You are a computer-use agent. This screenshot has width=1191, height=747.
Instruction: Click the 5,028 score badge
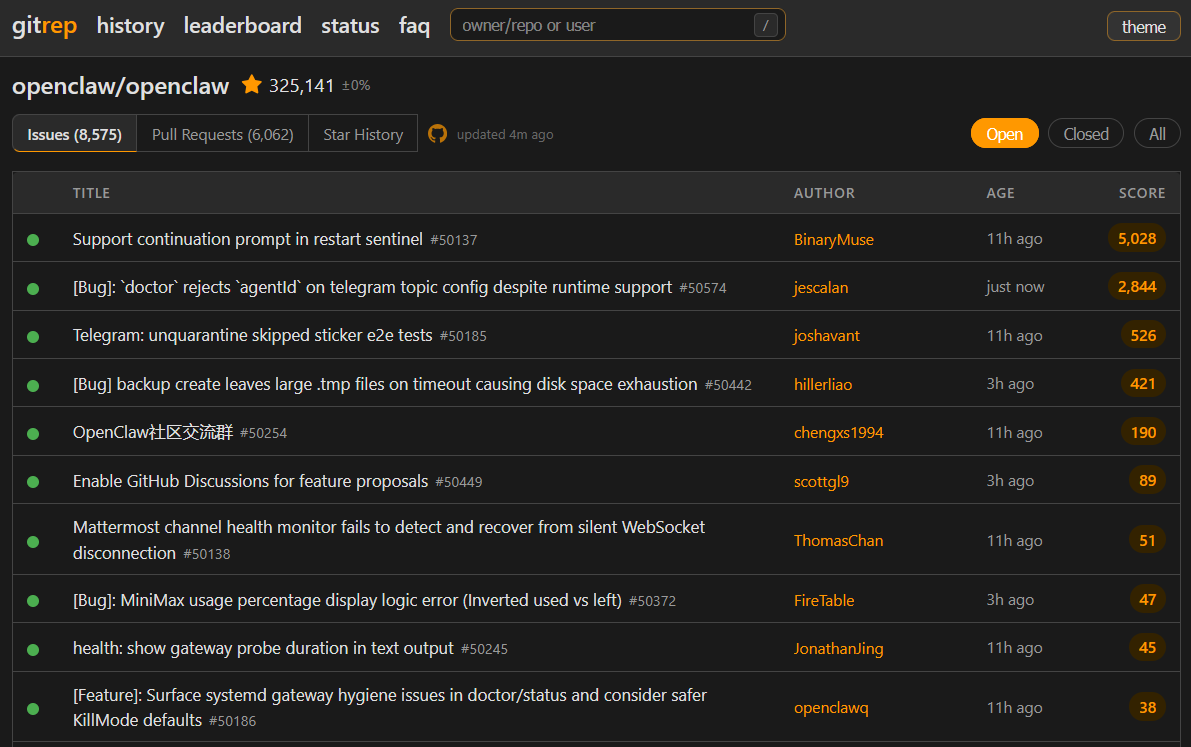[x=1136, y=239]
